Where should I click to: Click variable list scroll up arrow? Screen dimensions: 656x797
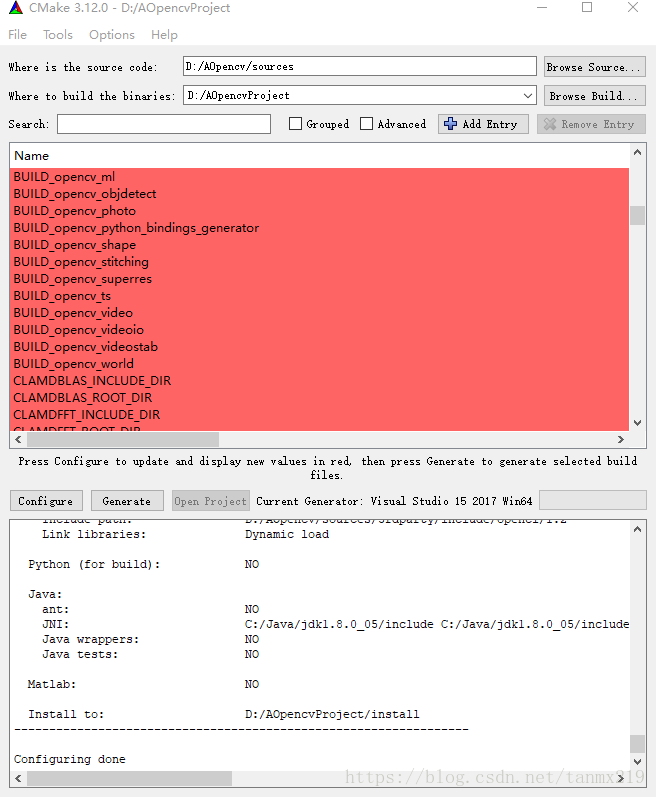pos(637,152)
